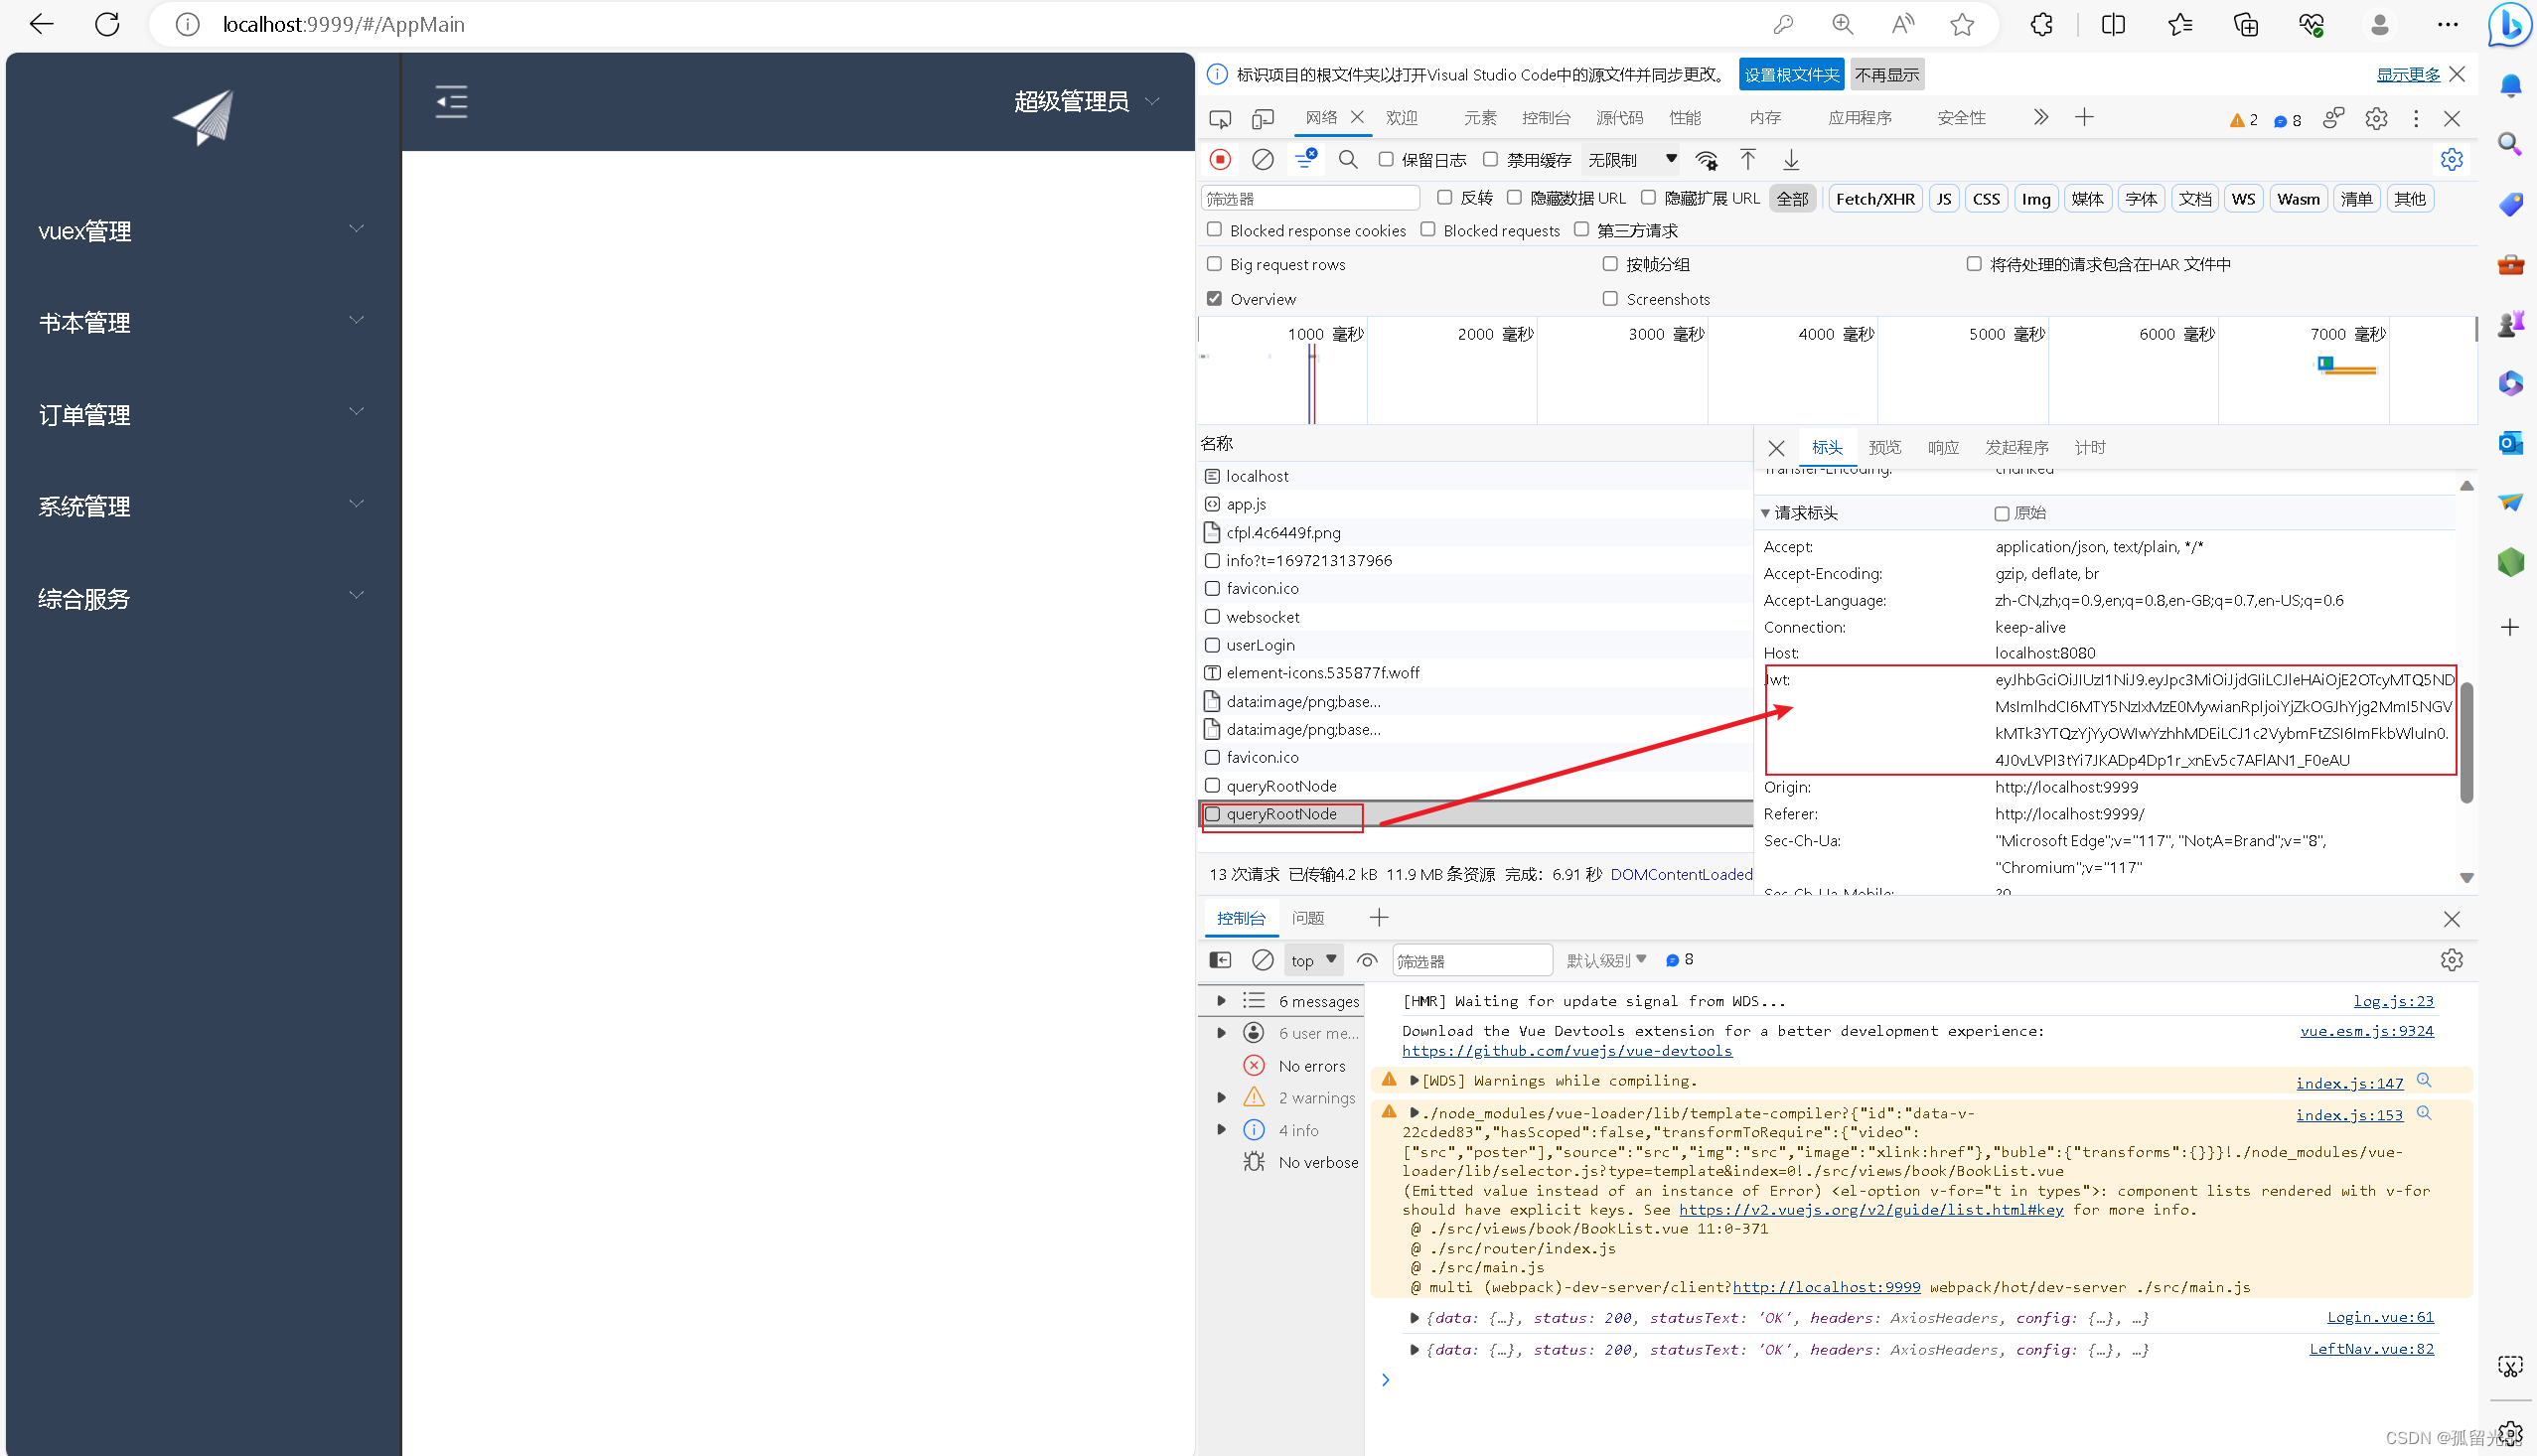This screenshot has height=1456, width=2537.
Task: Expand the 系统管理 menu
Action: (201, 506)
